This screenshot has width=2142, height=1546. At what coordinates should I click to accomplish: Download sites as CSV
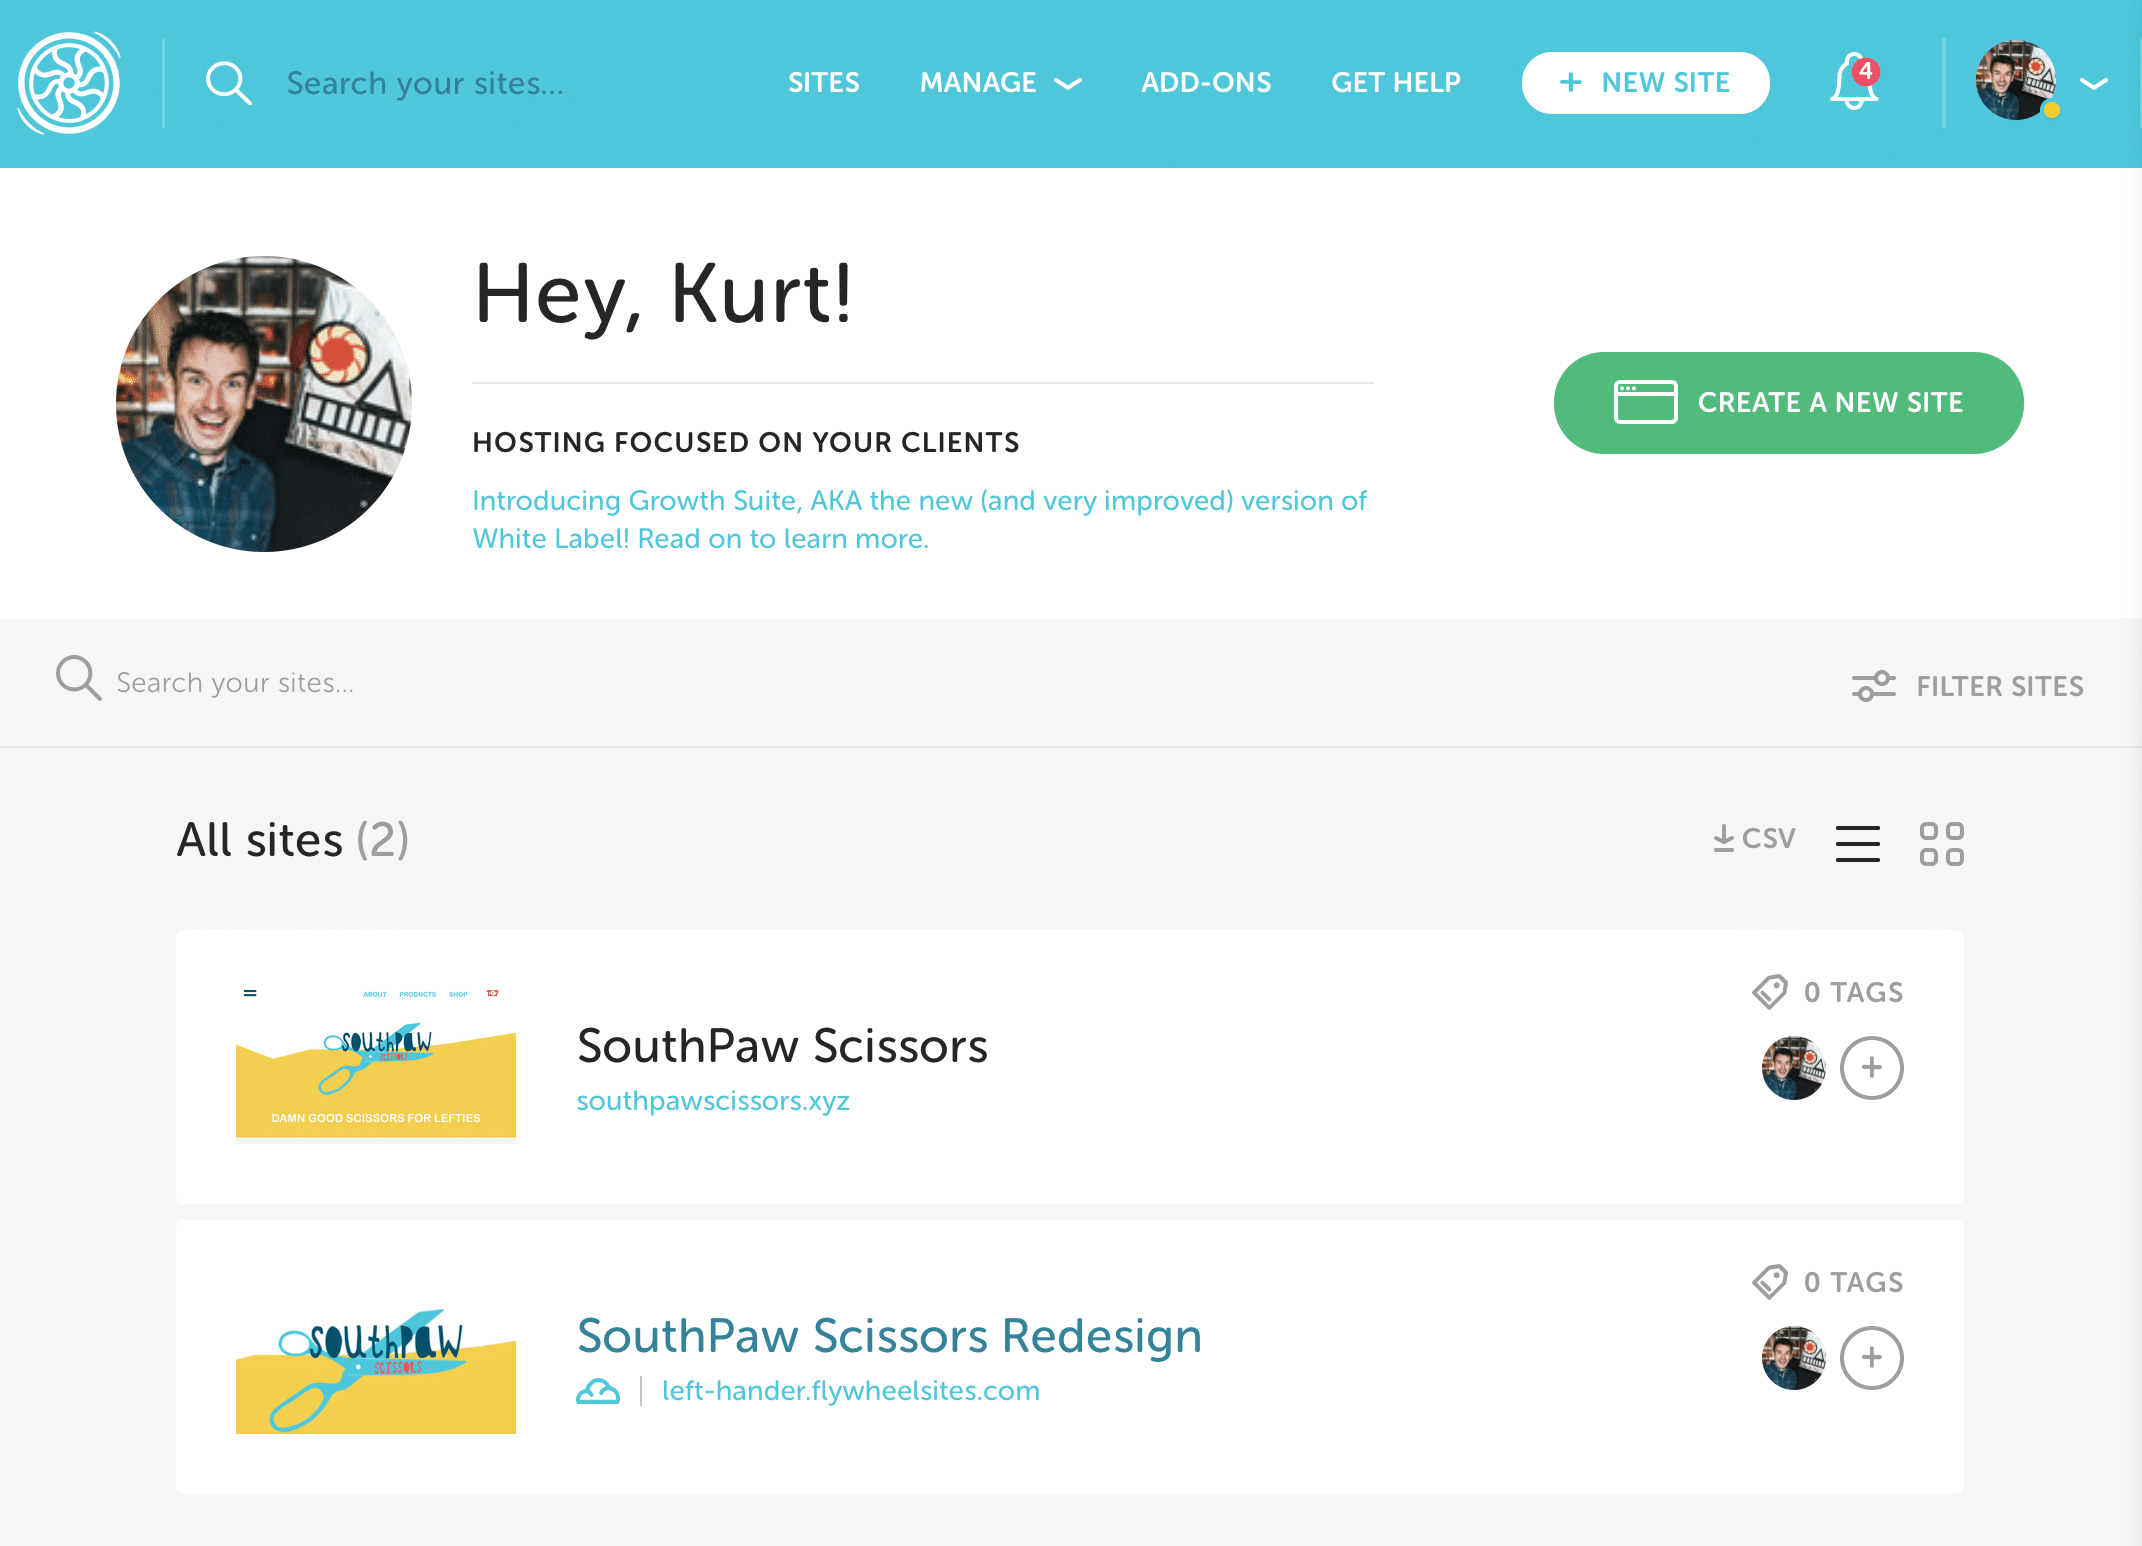[1754, 838]
